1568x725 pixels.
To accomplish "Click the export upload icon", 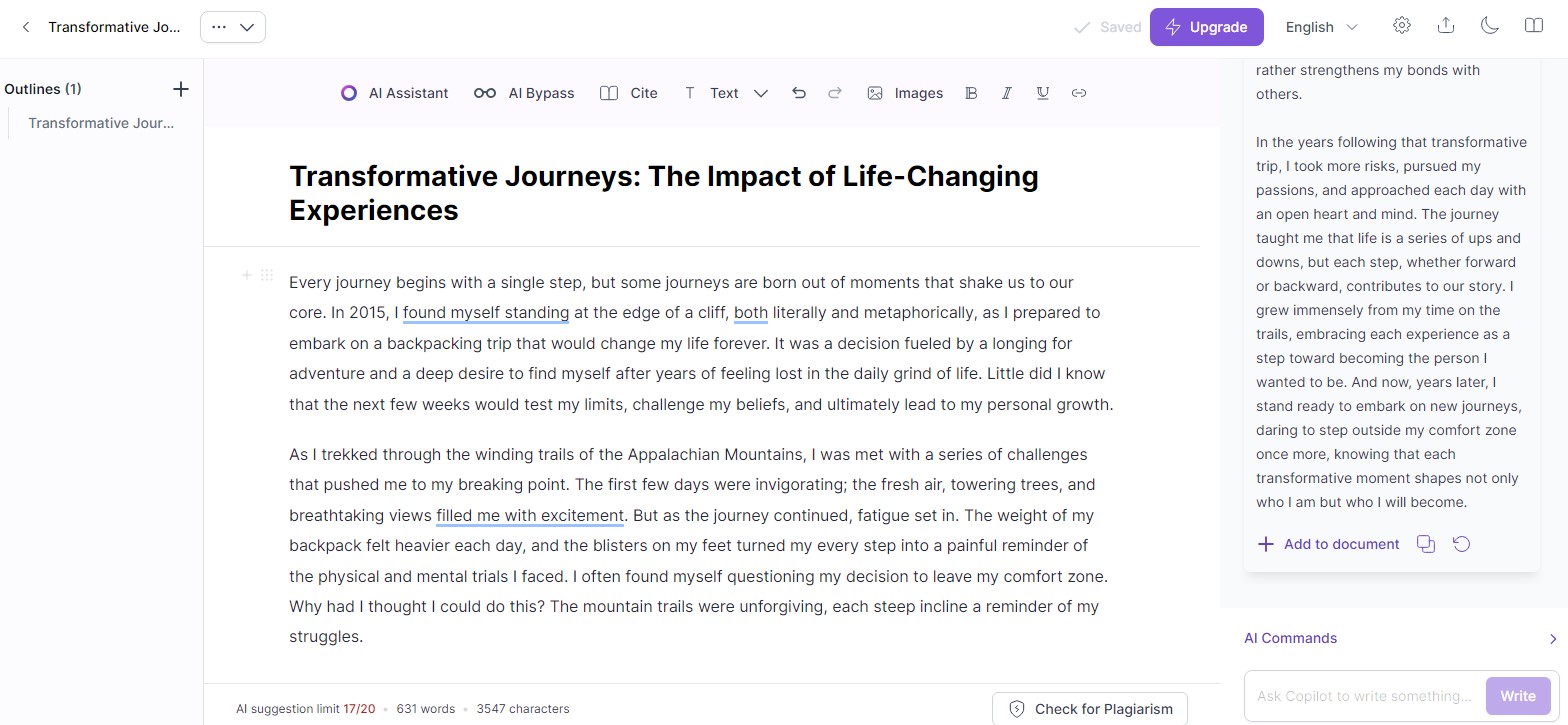I will click(x=1446, y=26).
